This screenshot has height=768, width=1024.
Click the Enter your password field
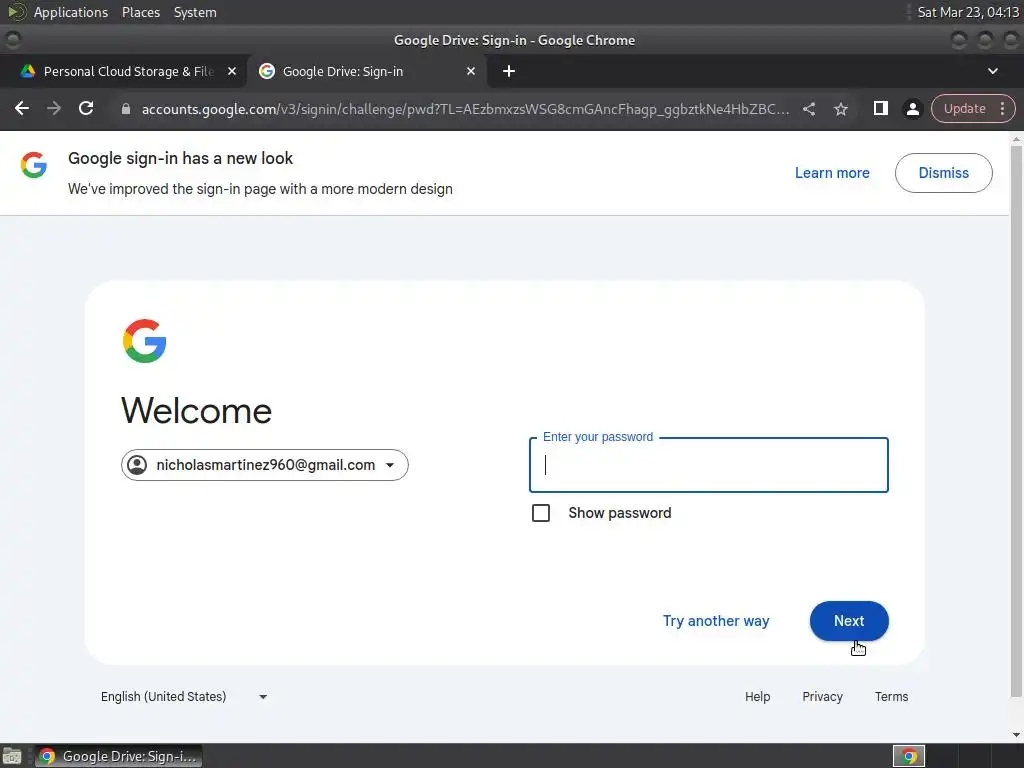709,465
